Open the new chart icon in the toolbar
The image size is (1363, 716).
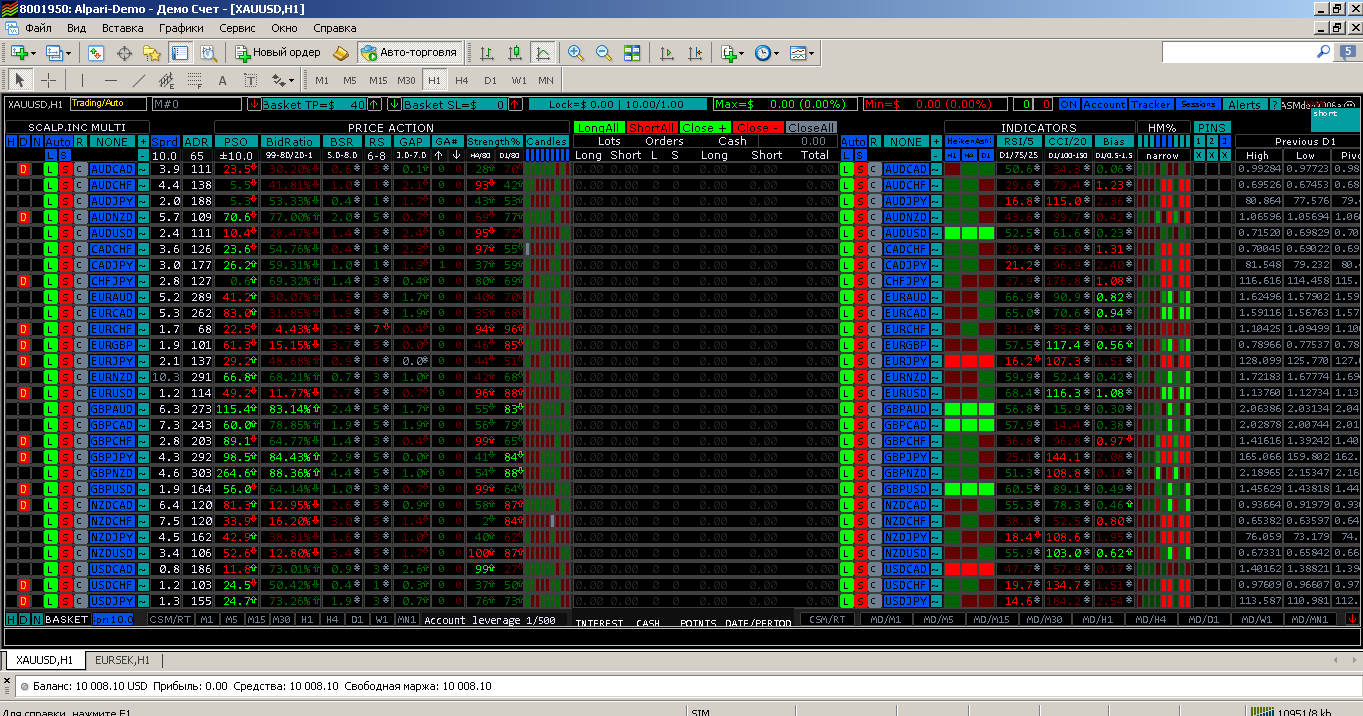pyautogui.click(x=22, y=53)
